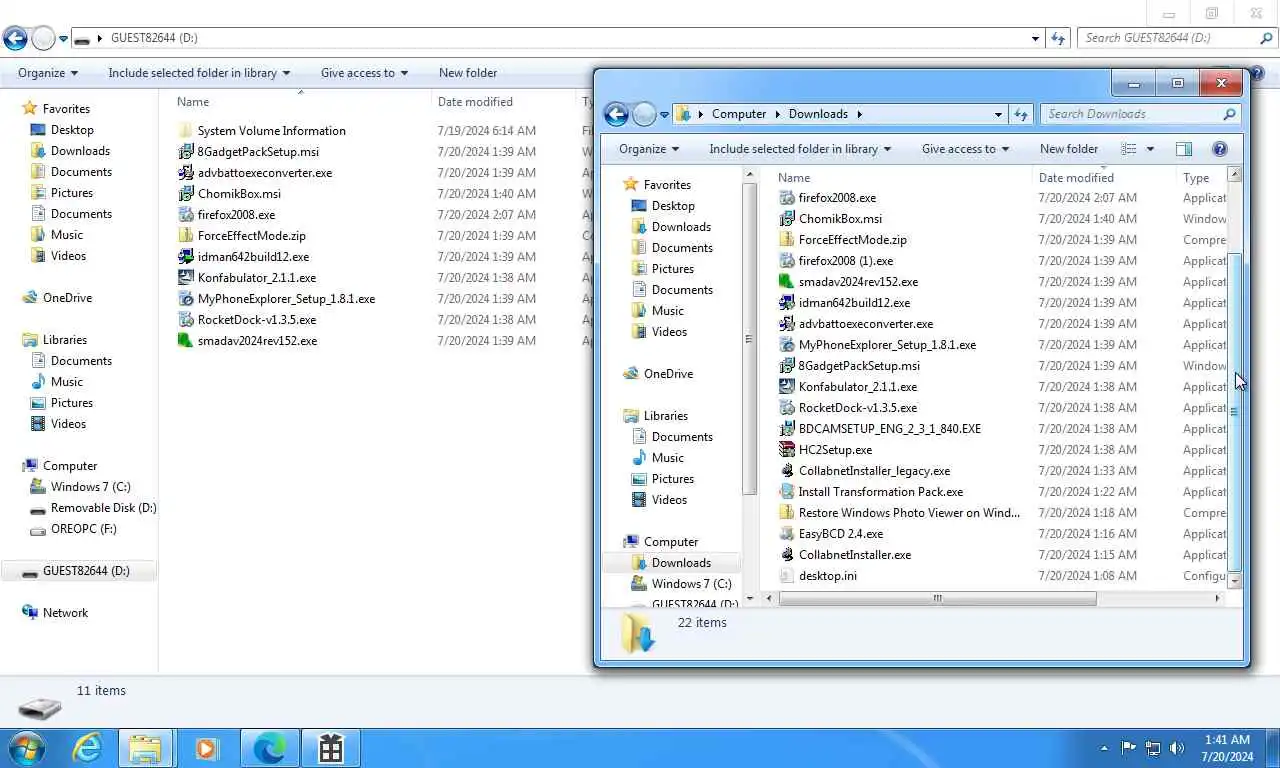Select idman642build12.exe icon in Downloads list

787,303
